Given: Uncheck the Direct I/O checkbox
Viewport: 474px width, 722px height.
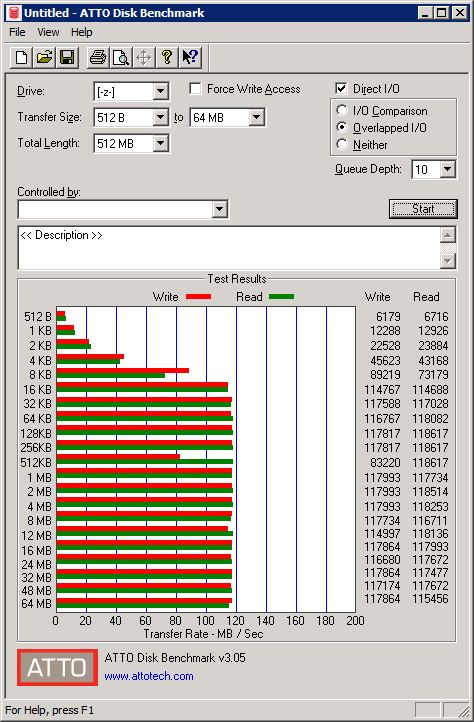Looking at the screenshot, I should [341, 88].
